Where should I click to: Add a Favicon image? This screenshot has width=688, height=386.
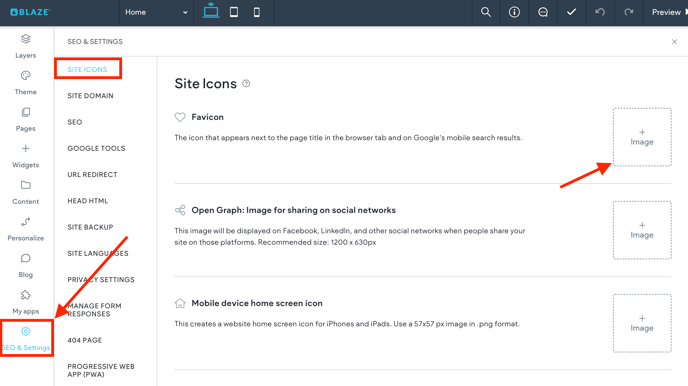pos(642,137)
